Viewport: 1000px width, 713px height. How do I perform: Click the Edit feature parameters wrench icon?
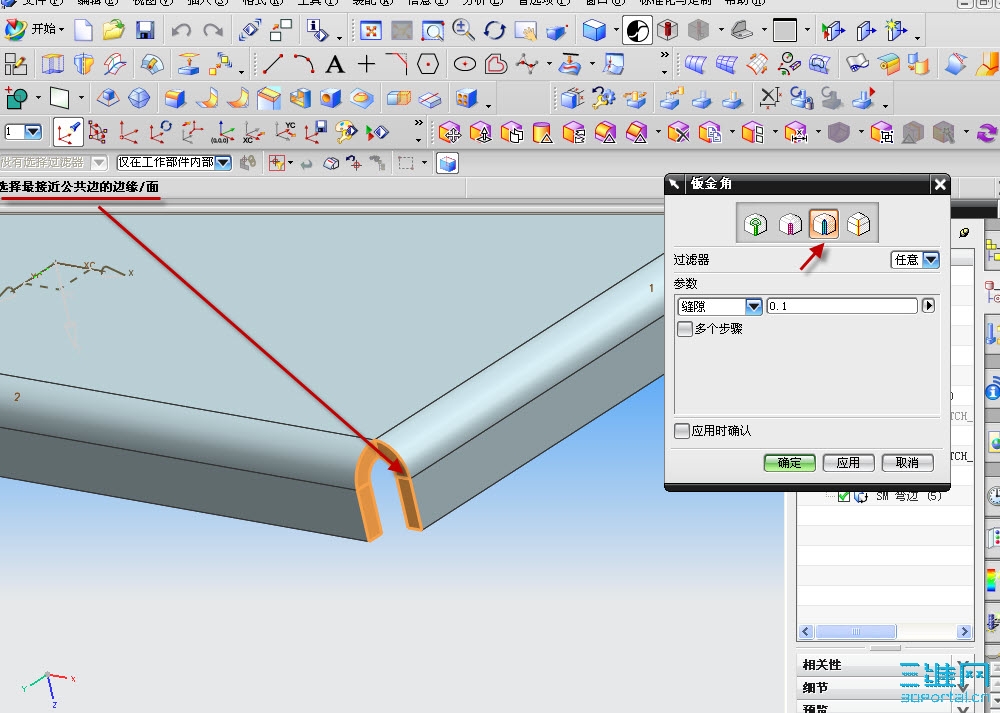pos(603,98)
